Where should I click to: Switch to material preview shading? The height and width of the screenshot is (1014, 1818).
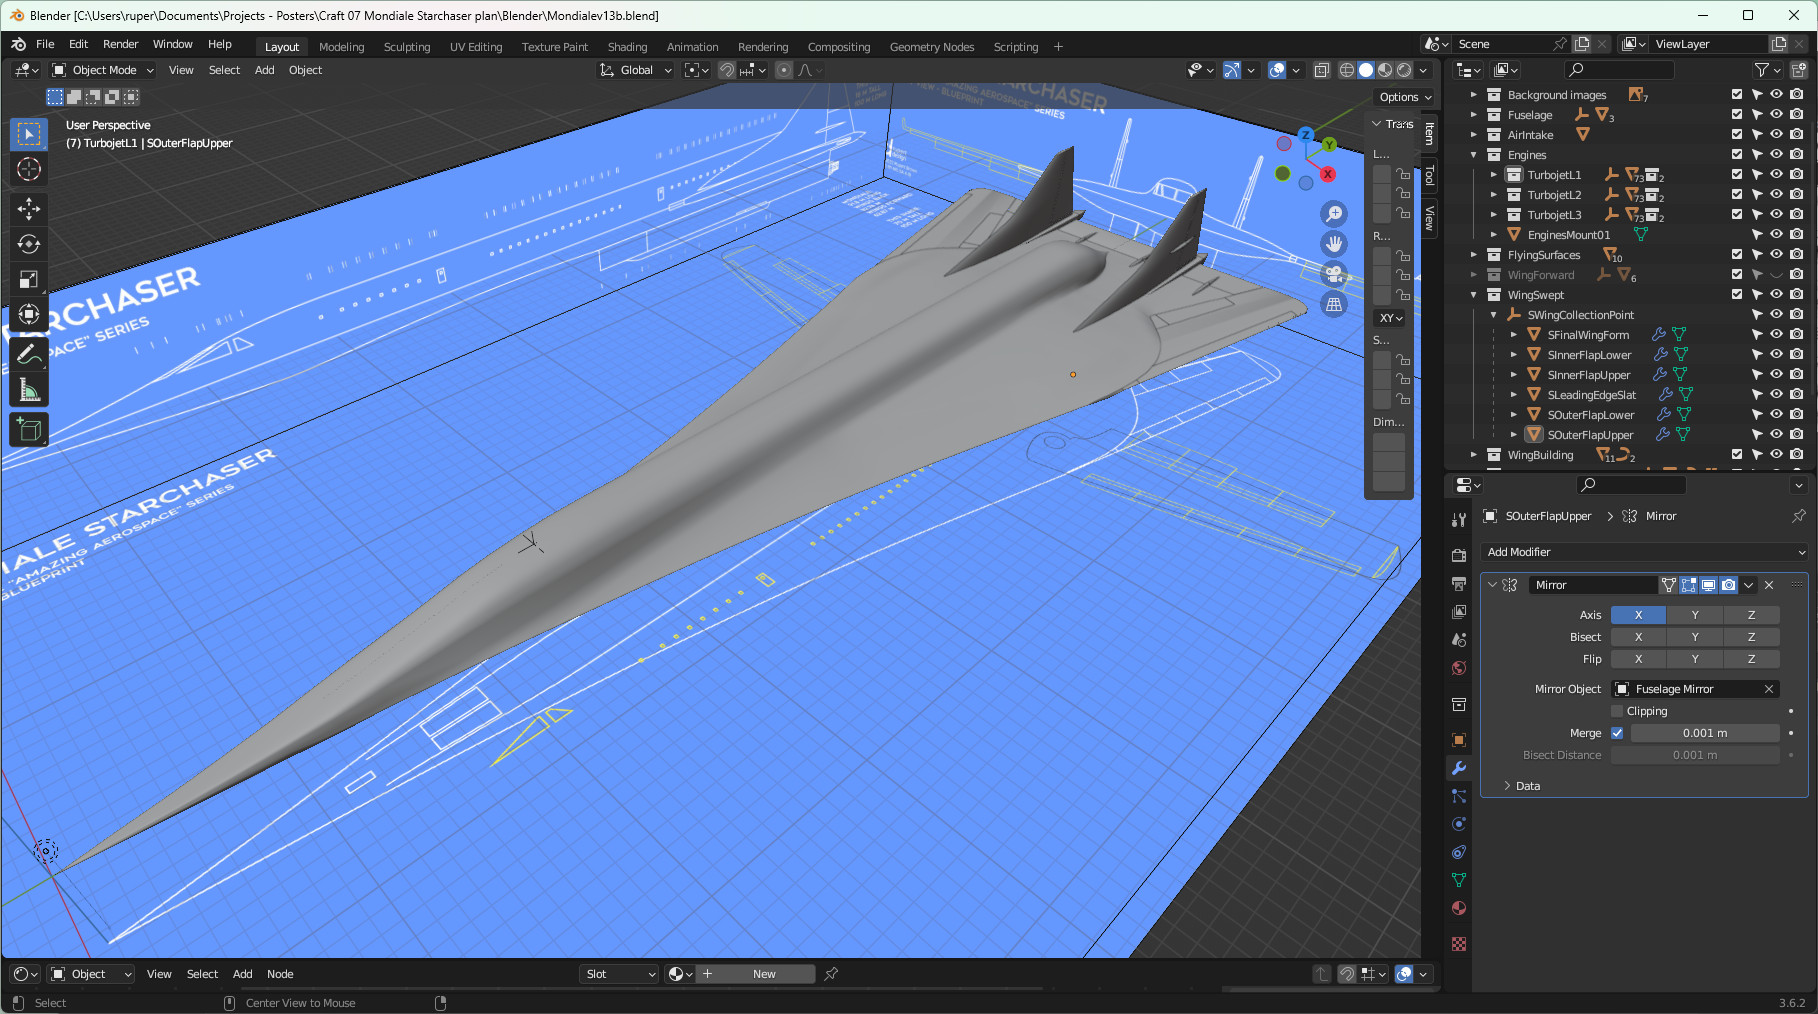click(1385, 70)
